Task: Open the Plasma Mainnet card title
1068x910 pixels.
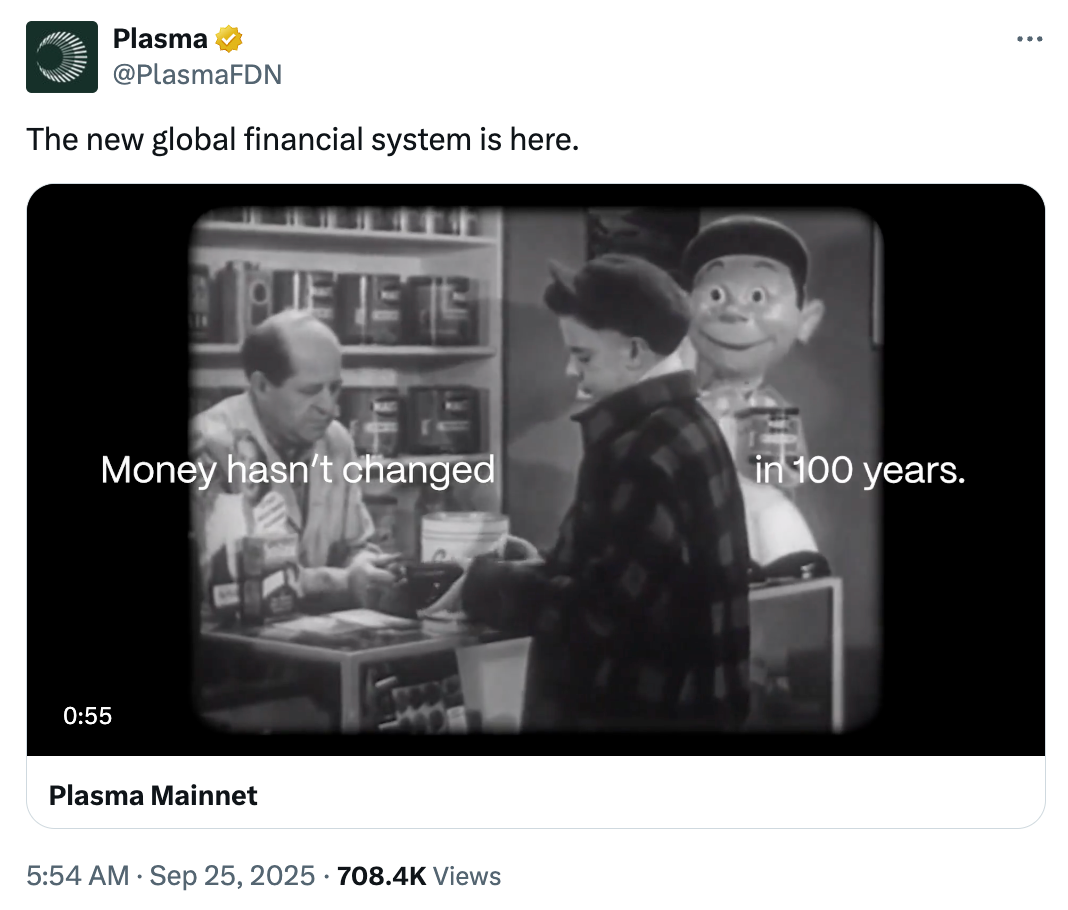Action: coord(153,795)
